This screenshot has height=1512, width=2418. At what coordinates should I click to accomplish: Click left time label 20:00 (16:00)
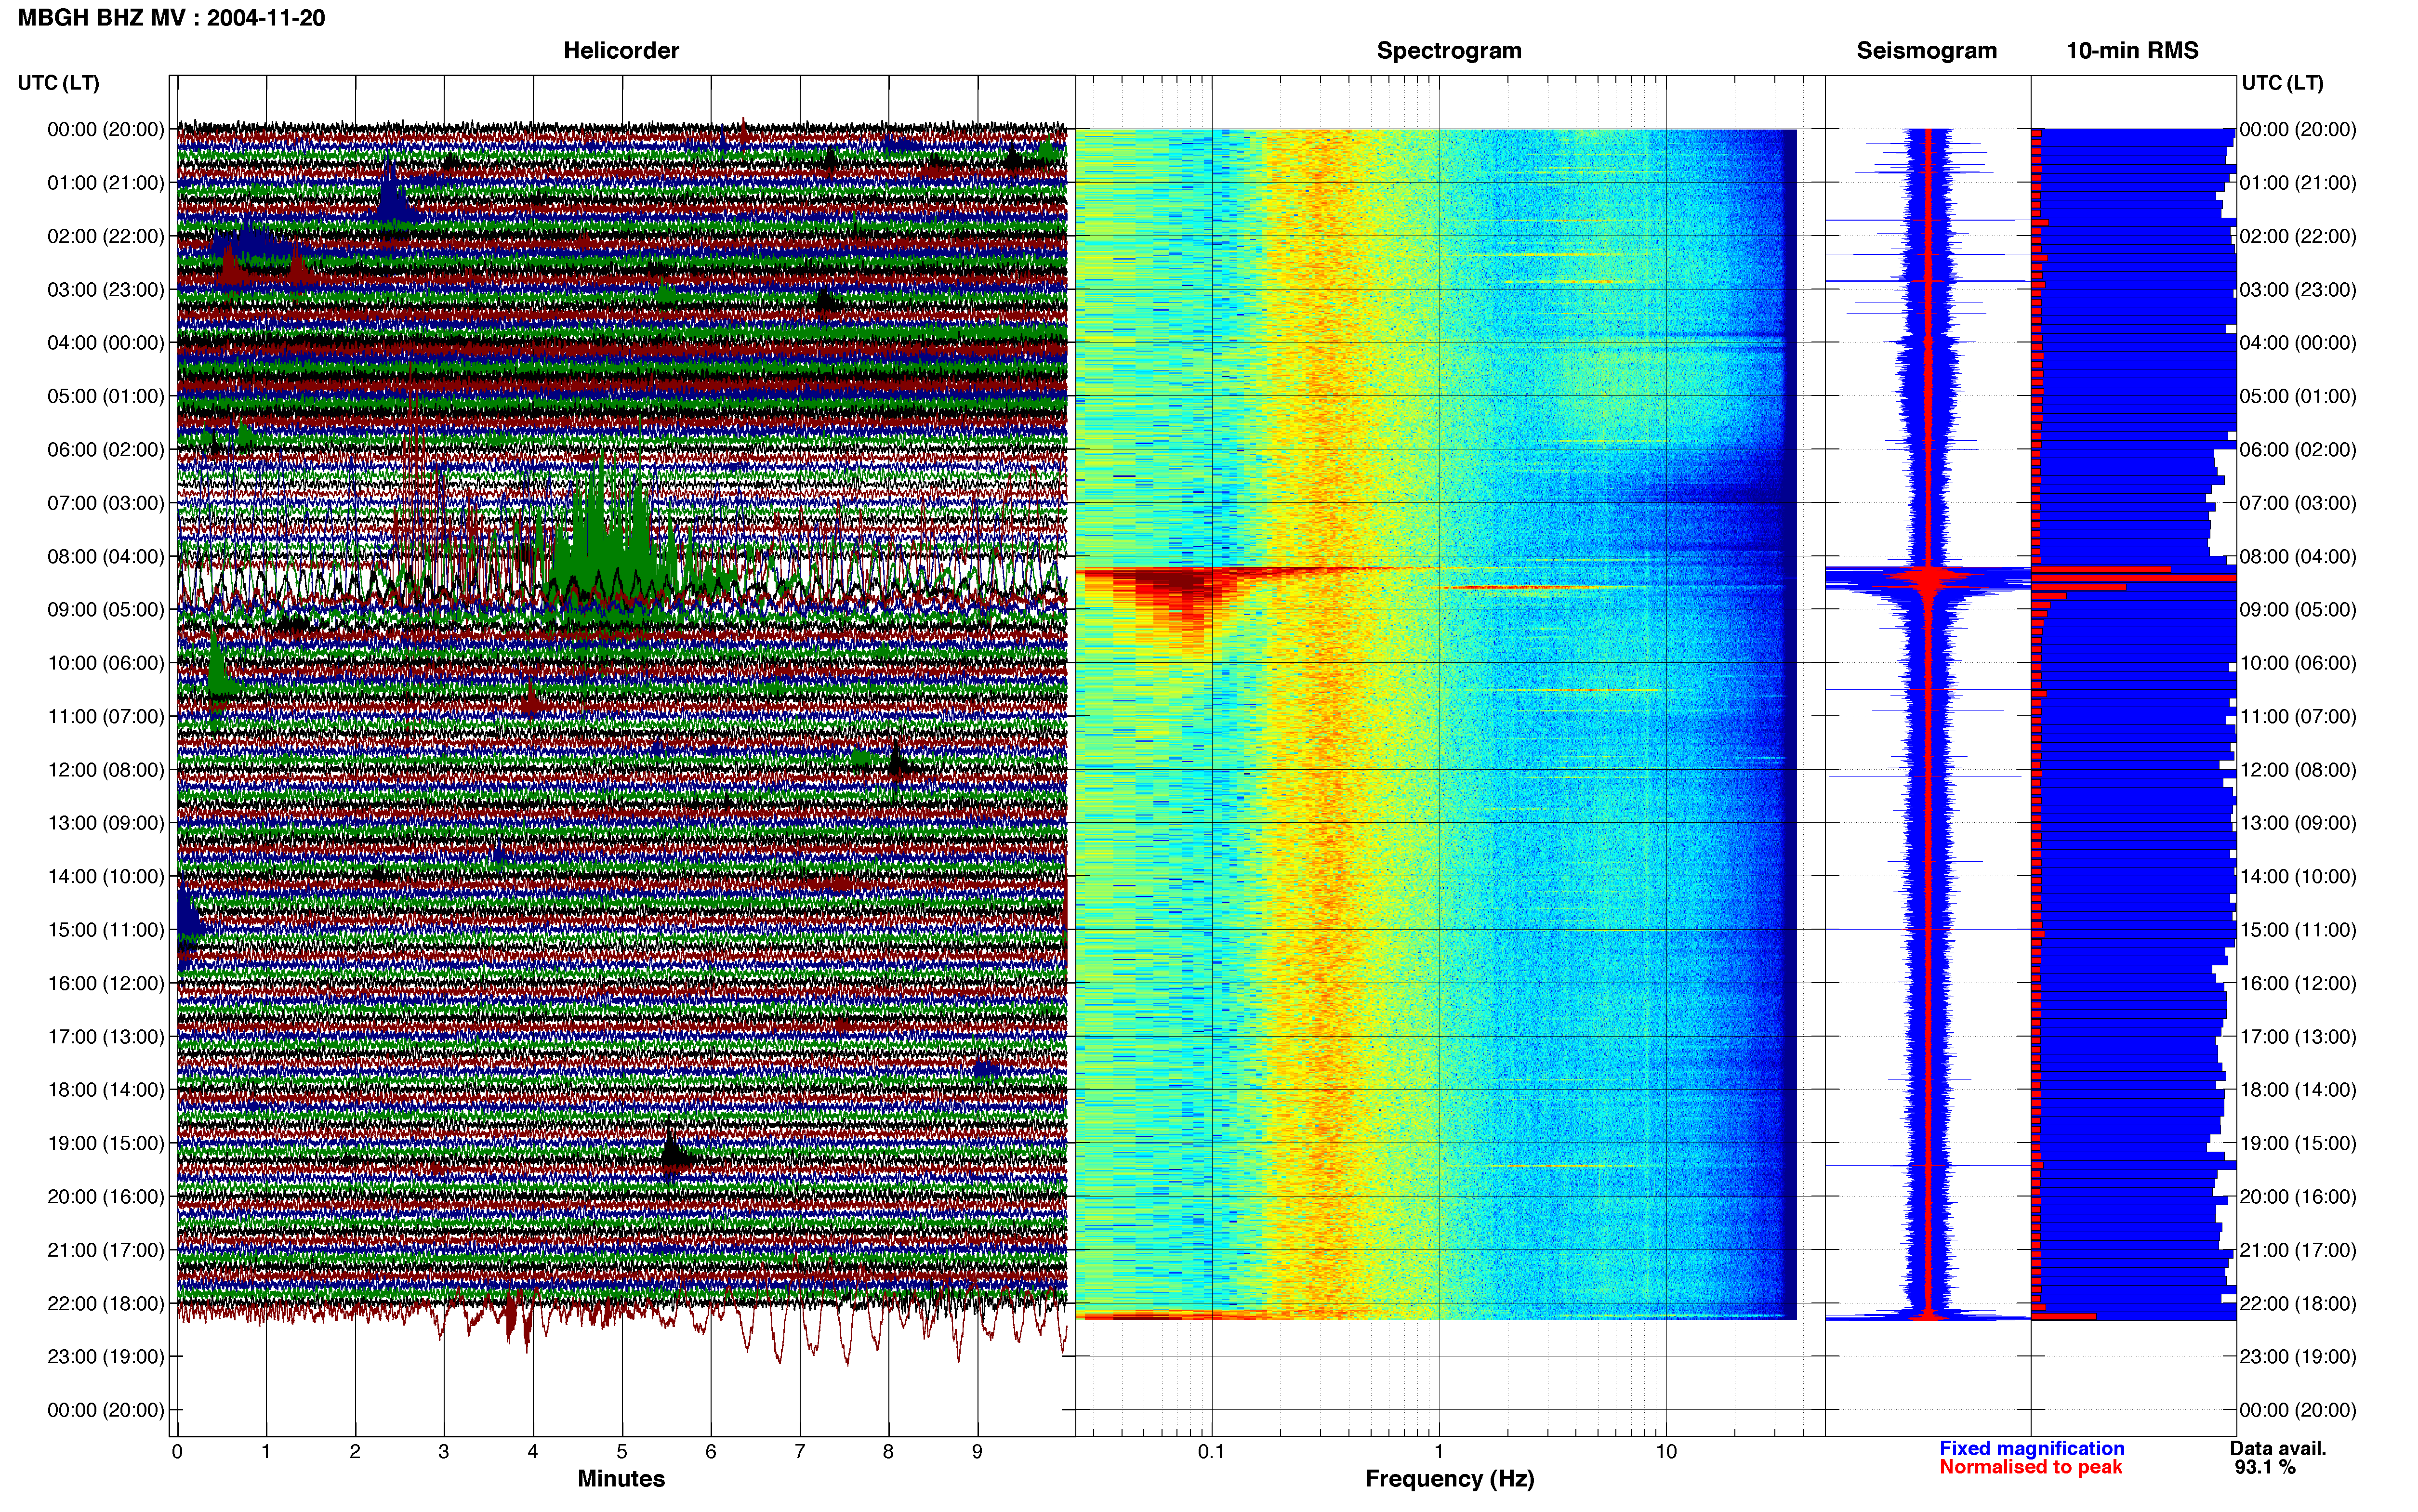(x=106, y=1196)
